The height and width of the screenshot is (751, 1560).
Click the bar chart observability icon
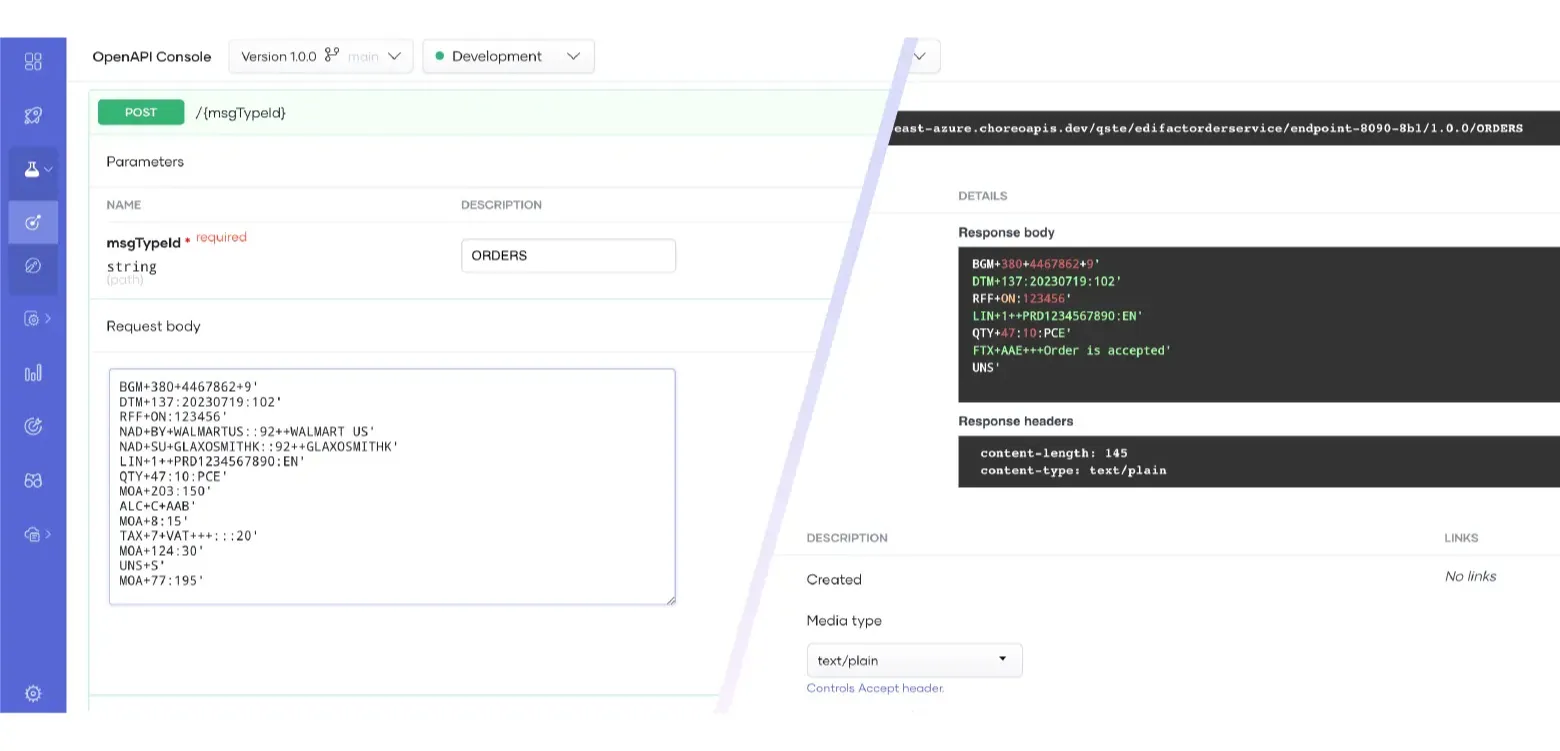tap(33, 373)
